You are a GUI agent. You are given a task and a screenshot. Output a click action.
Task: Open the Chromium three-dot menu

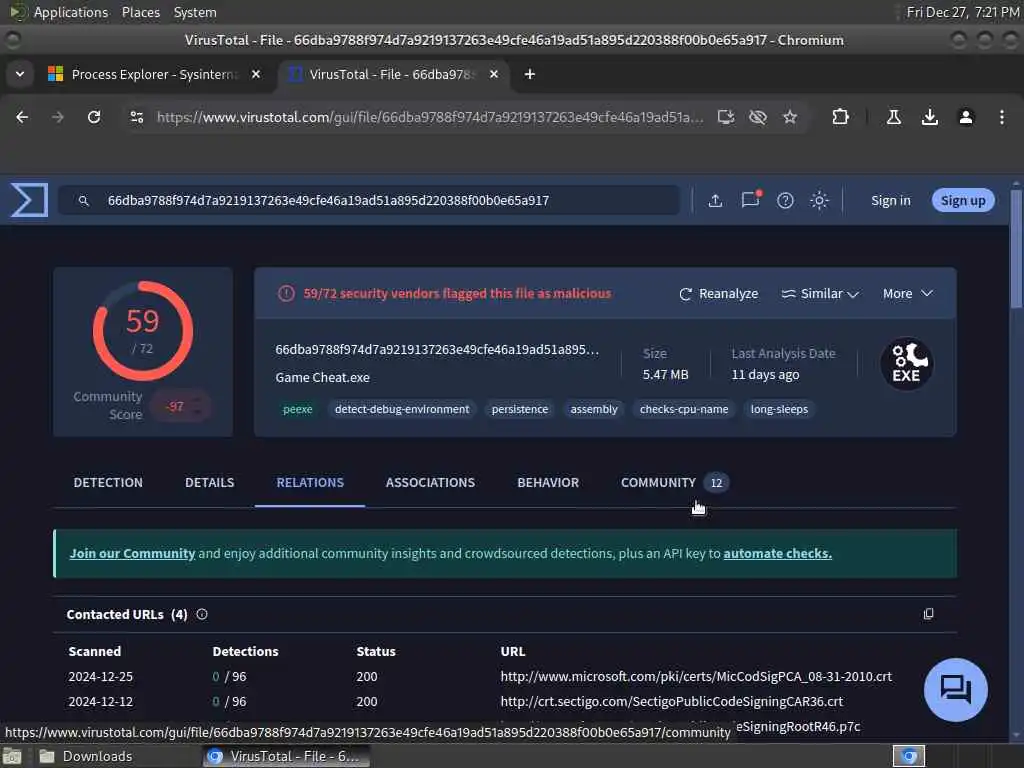click(1002, 117)
